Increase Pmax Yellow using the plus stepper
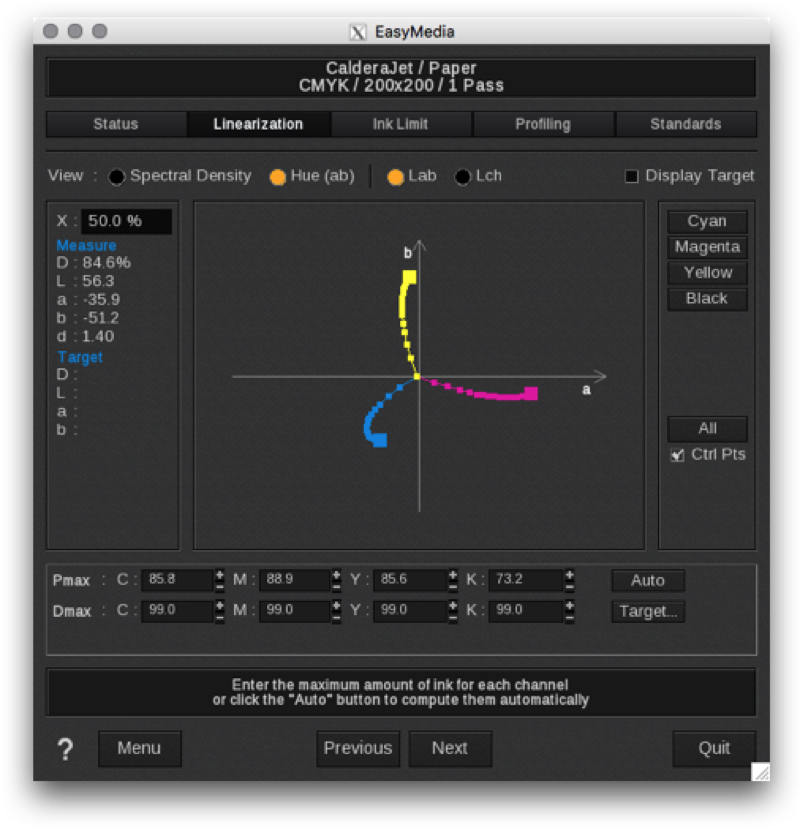800x827 pixels. point(451,574)
